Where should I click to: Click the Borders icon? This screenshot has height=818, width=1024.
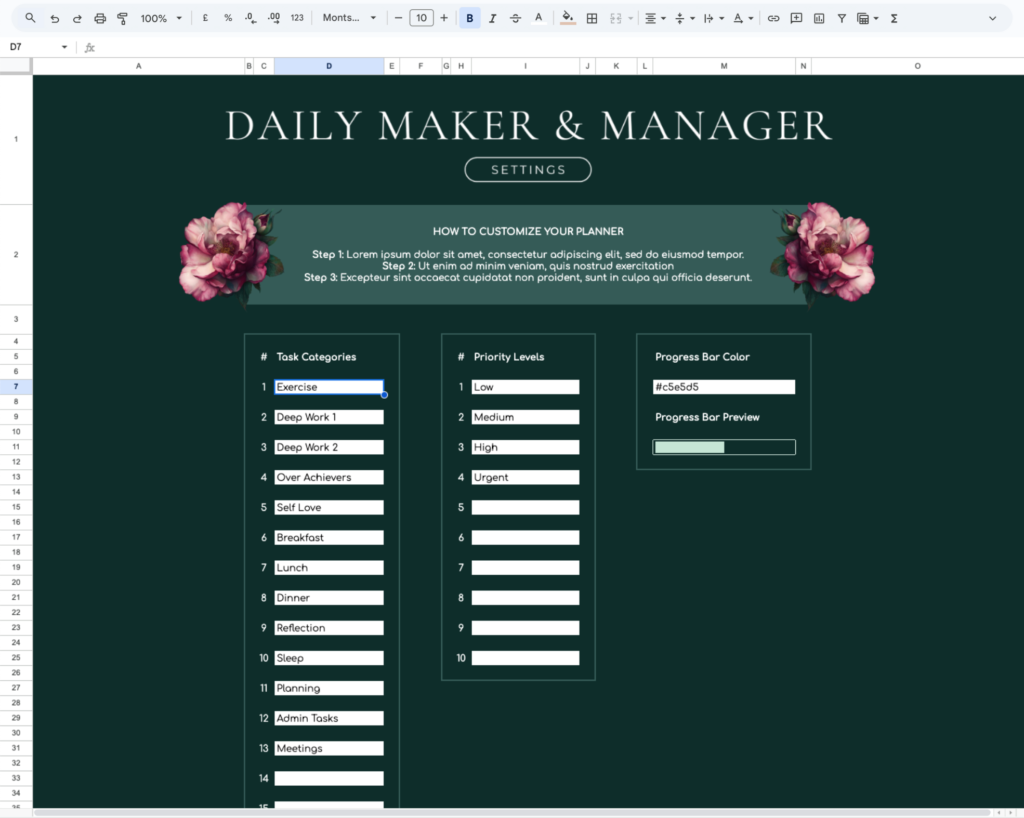pos(590,17)
